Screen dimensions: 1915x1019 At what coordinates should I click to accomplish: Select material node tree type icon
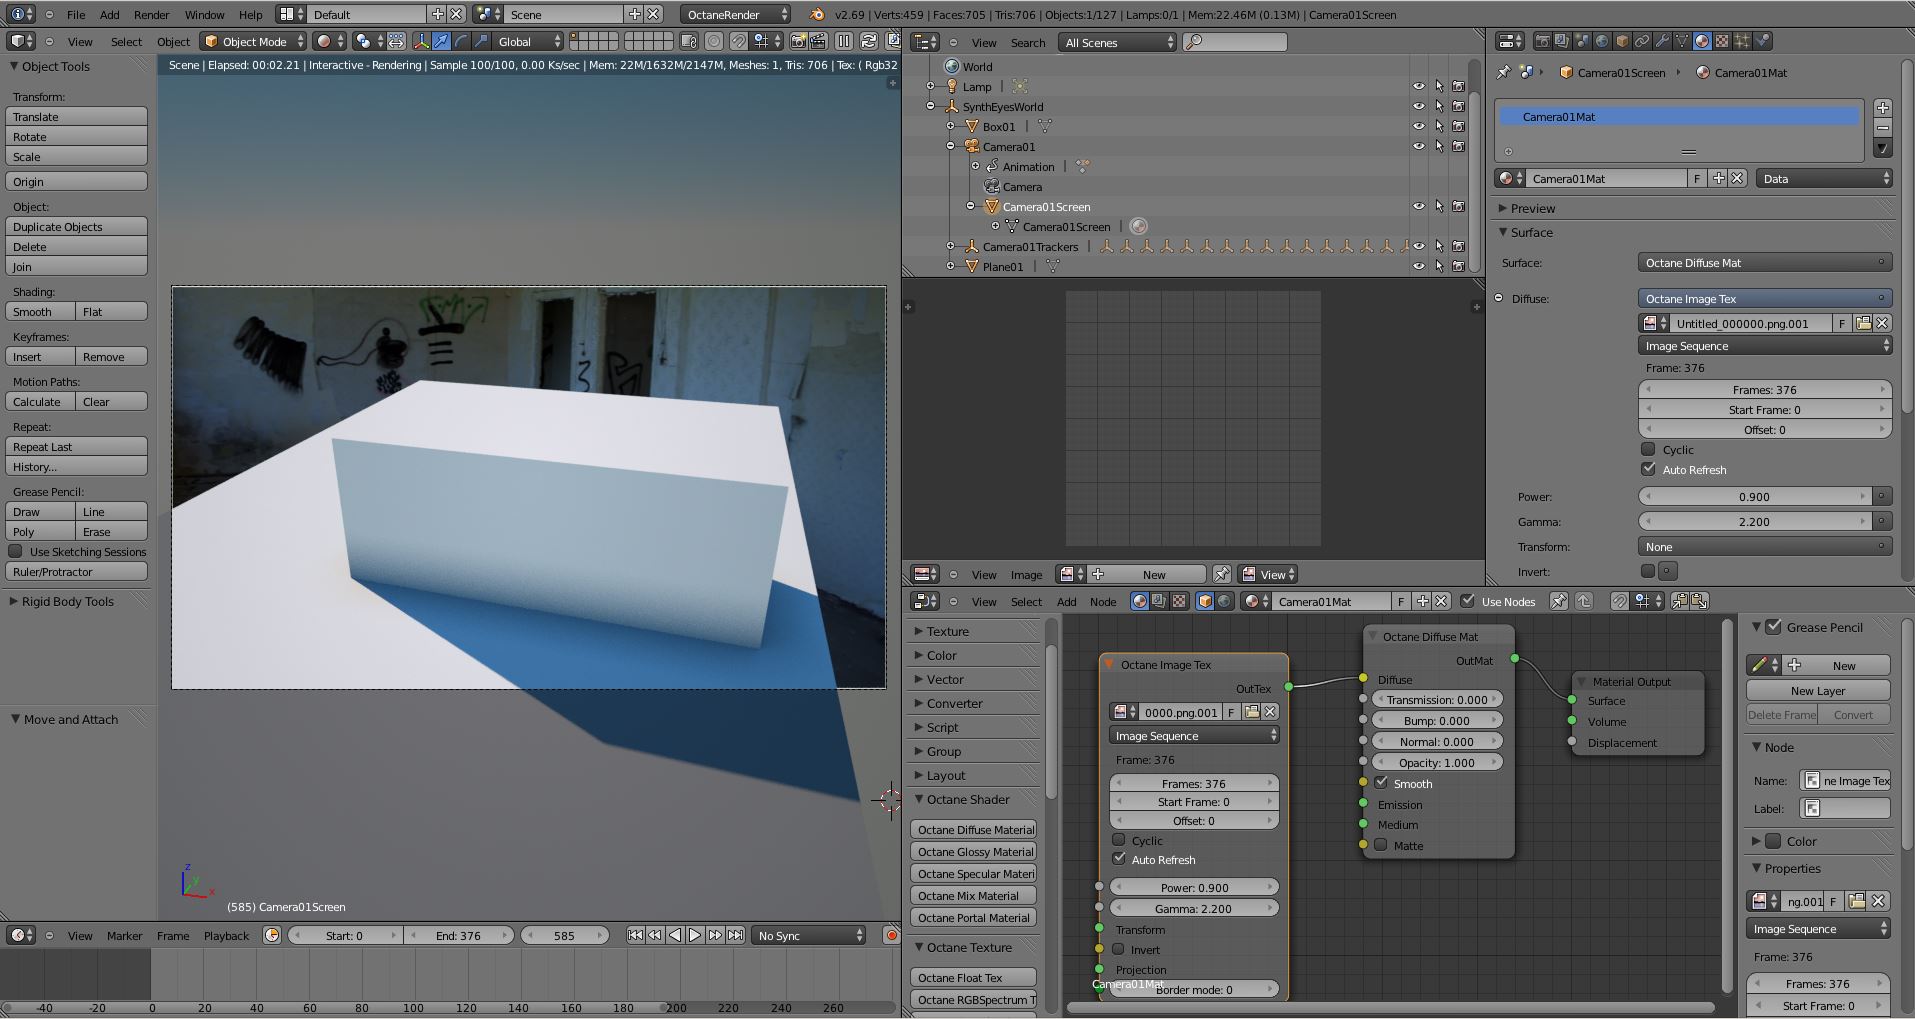pos(1139,601)
